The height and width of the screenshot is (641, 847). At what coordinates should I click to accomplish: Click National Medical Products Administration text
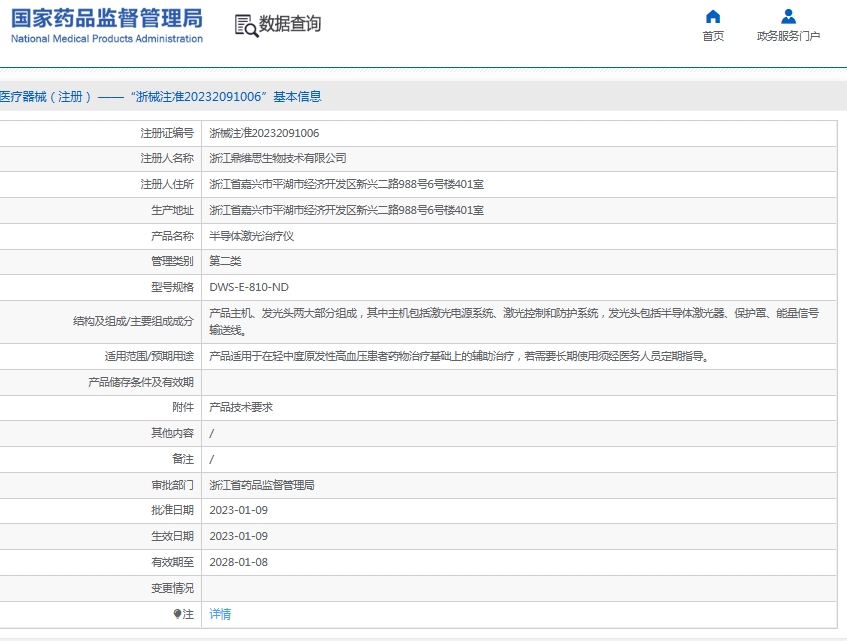click(x=107, y=39)
